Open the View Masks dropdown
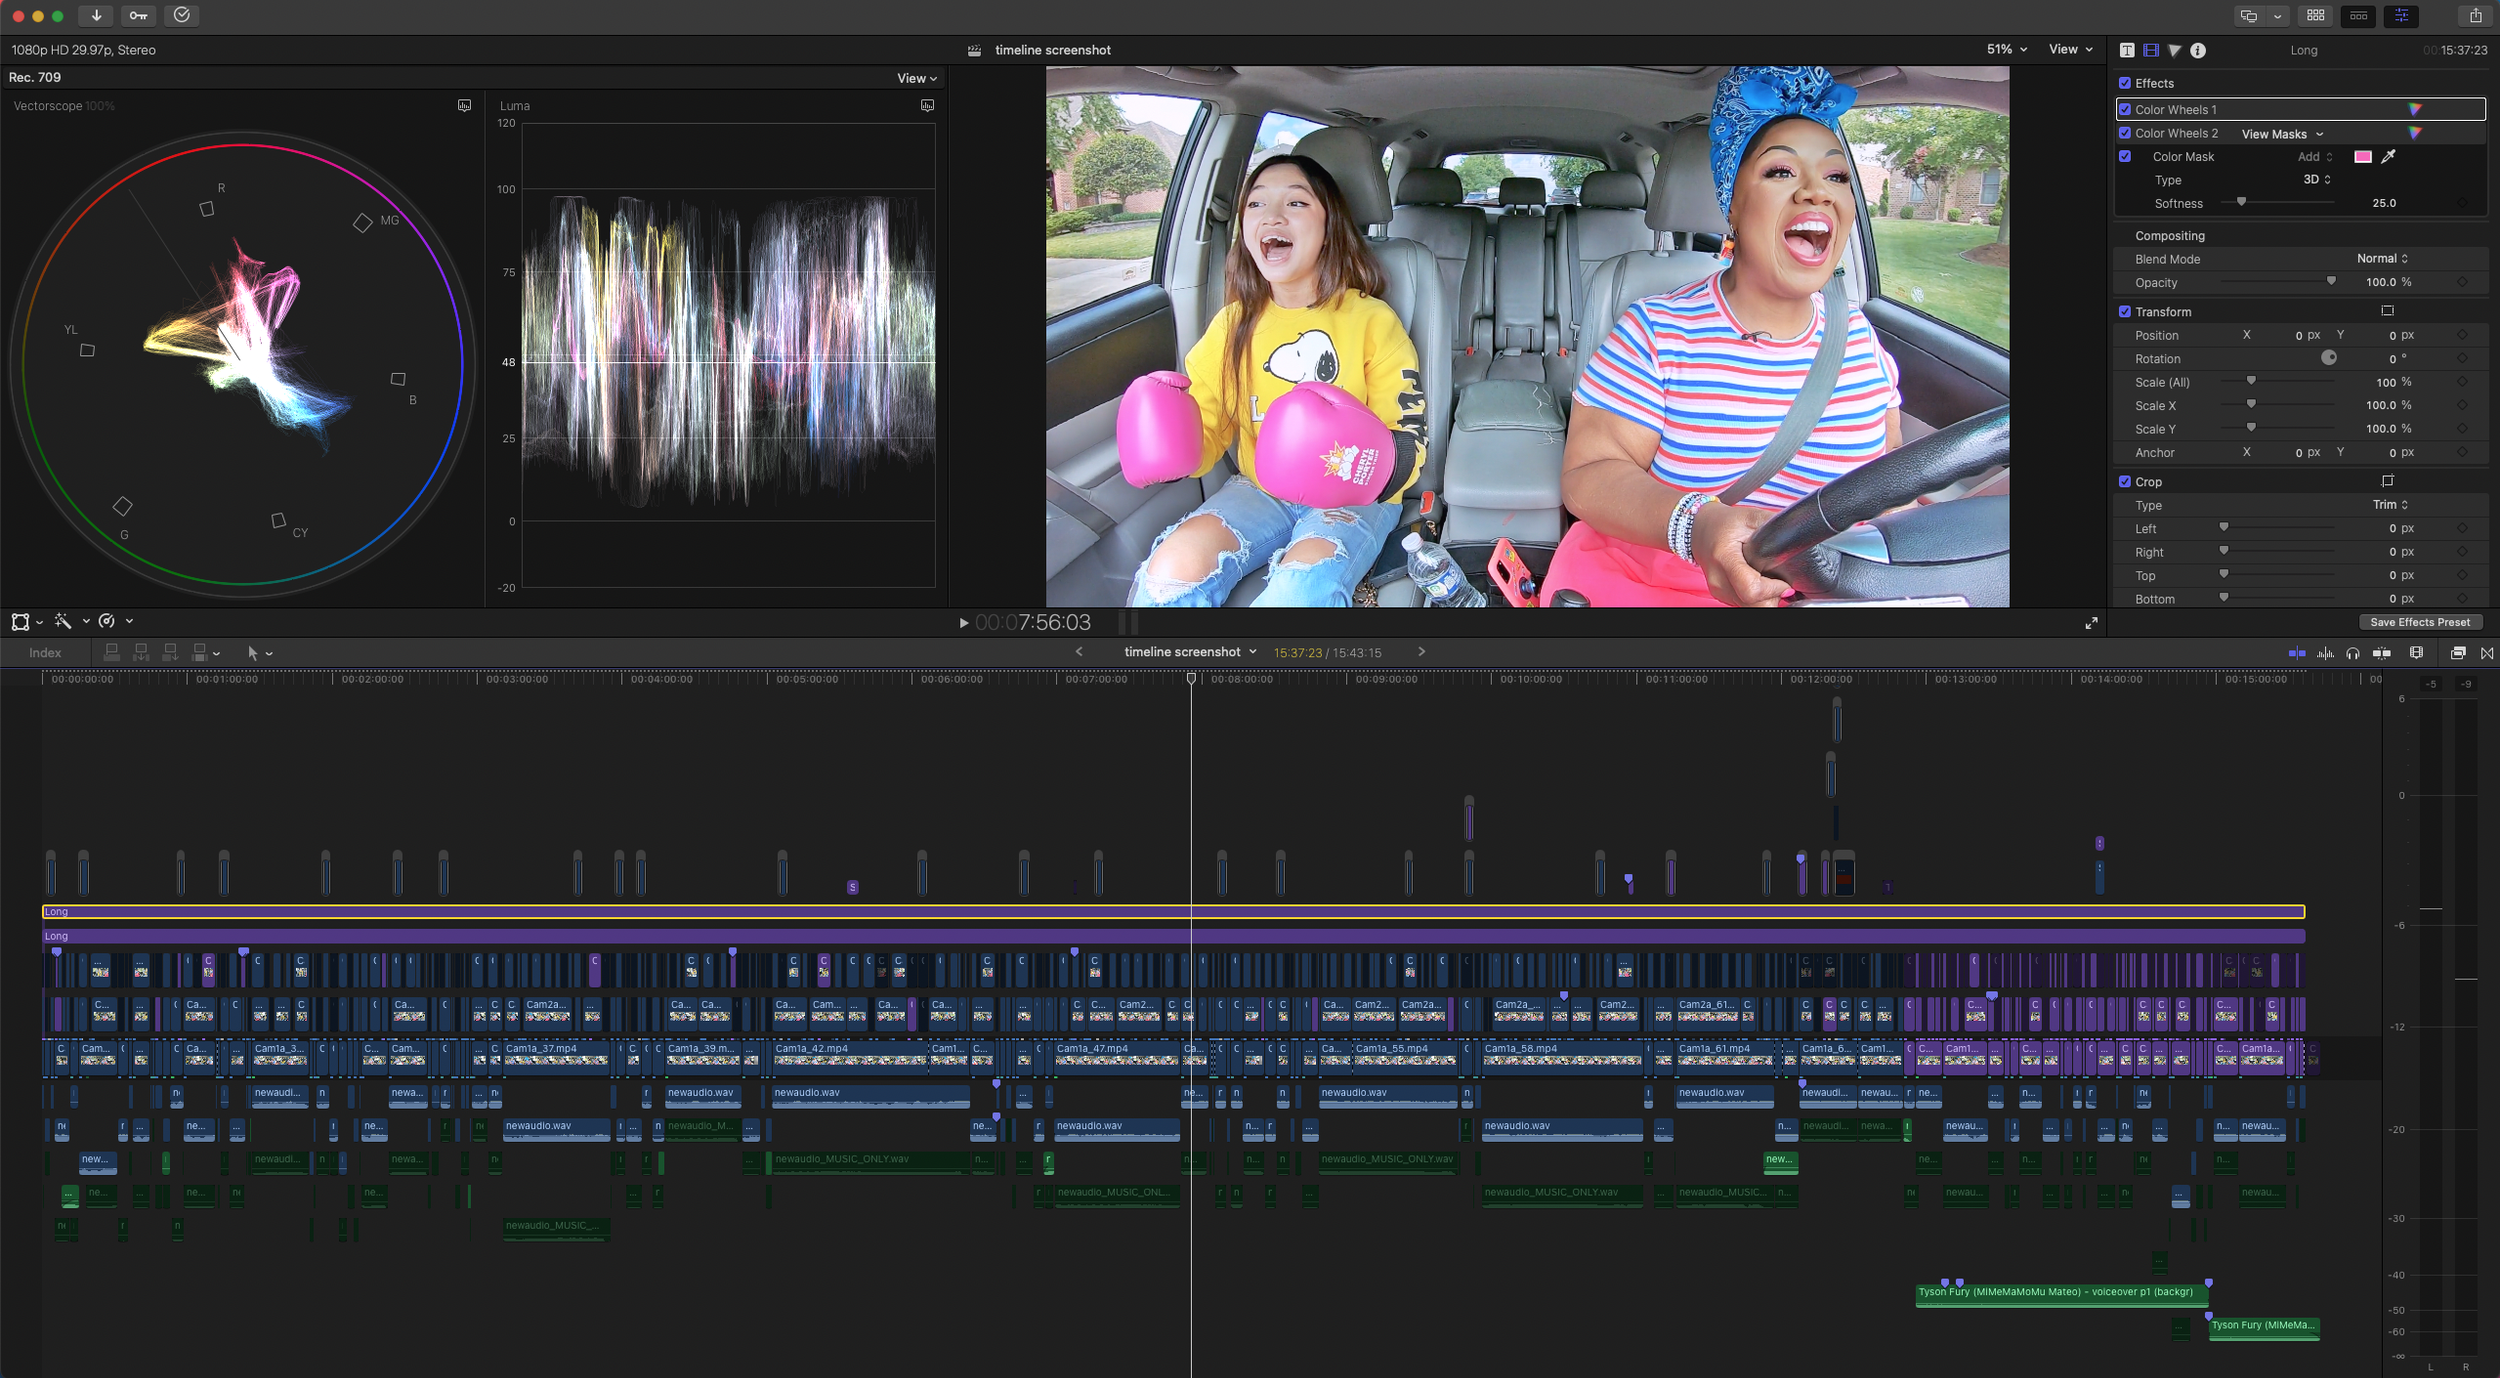Screen dimensions: 2500x1378 pos(2282,134)
